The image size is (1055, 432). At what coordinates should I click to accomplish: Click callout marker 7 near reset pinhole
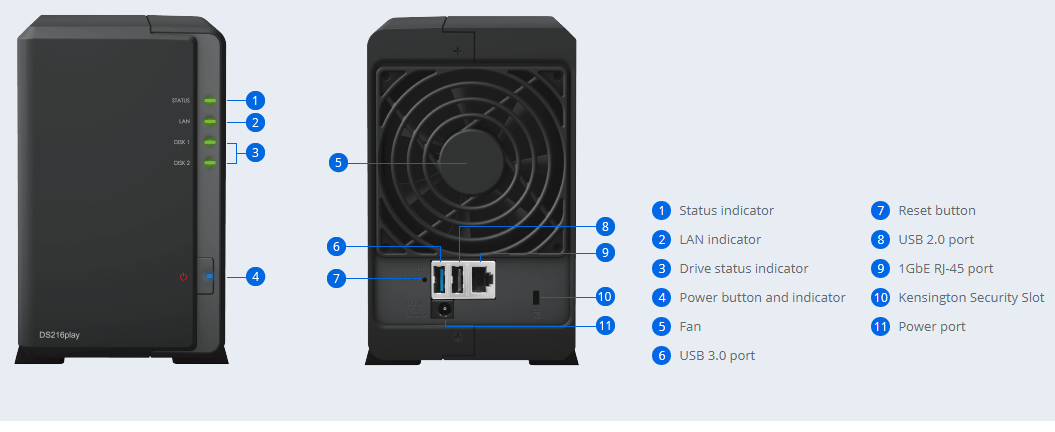click(x=337, y=278)
